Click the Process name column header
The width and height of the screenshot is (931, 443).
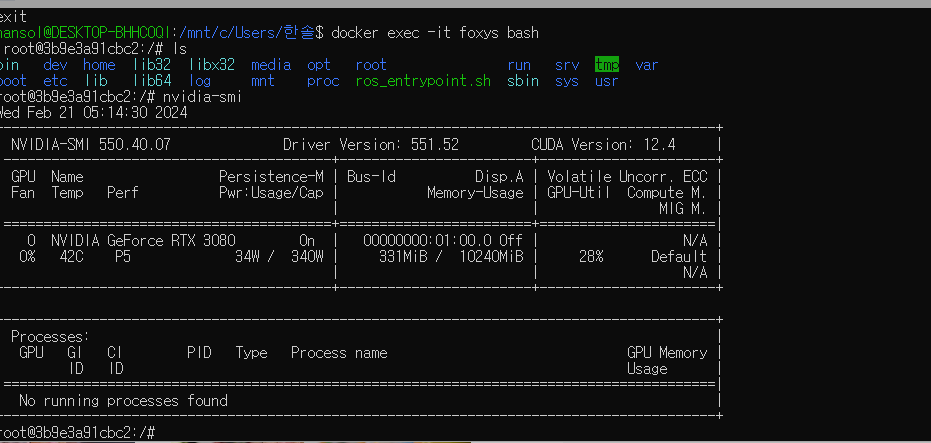339,353
